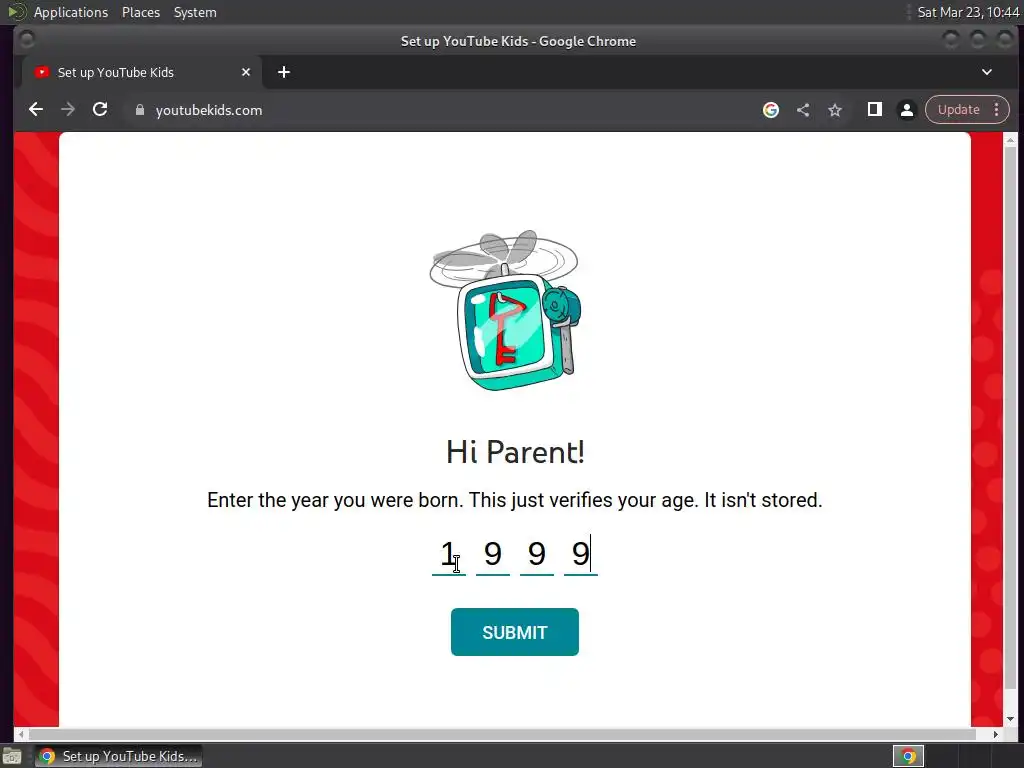Click the Update button in Chrome
This screenshot has width=1024, height=768.
pyautogui.click(x=959, y=110)
